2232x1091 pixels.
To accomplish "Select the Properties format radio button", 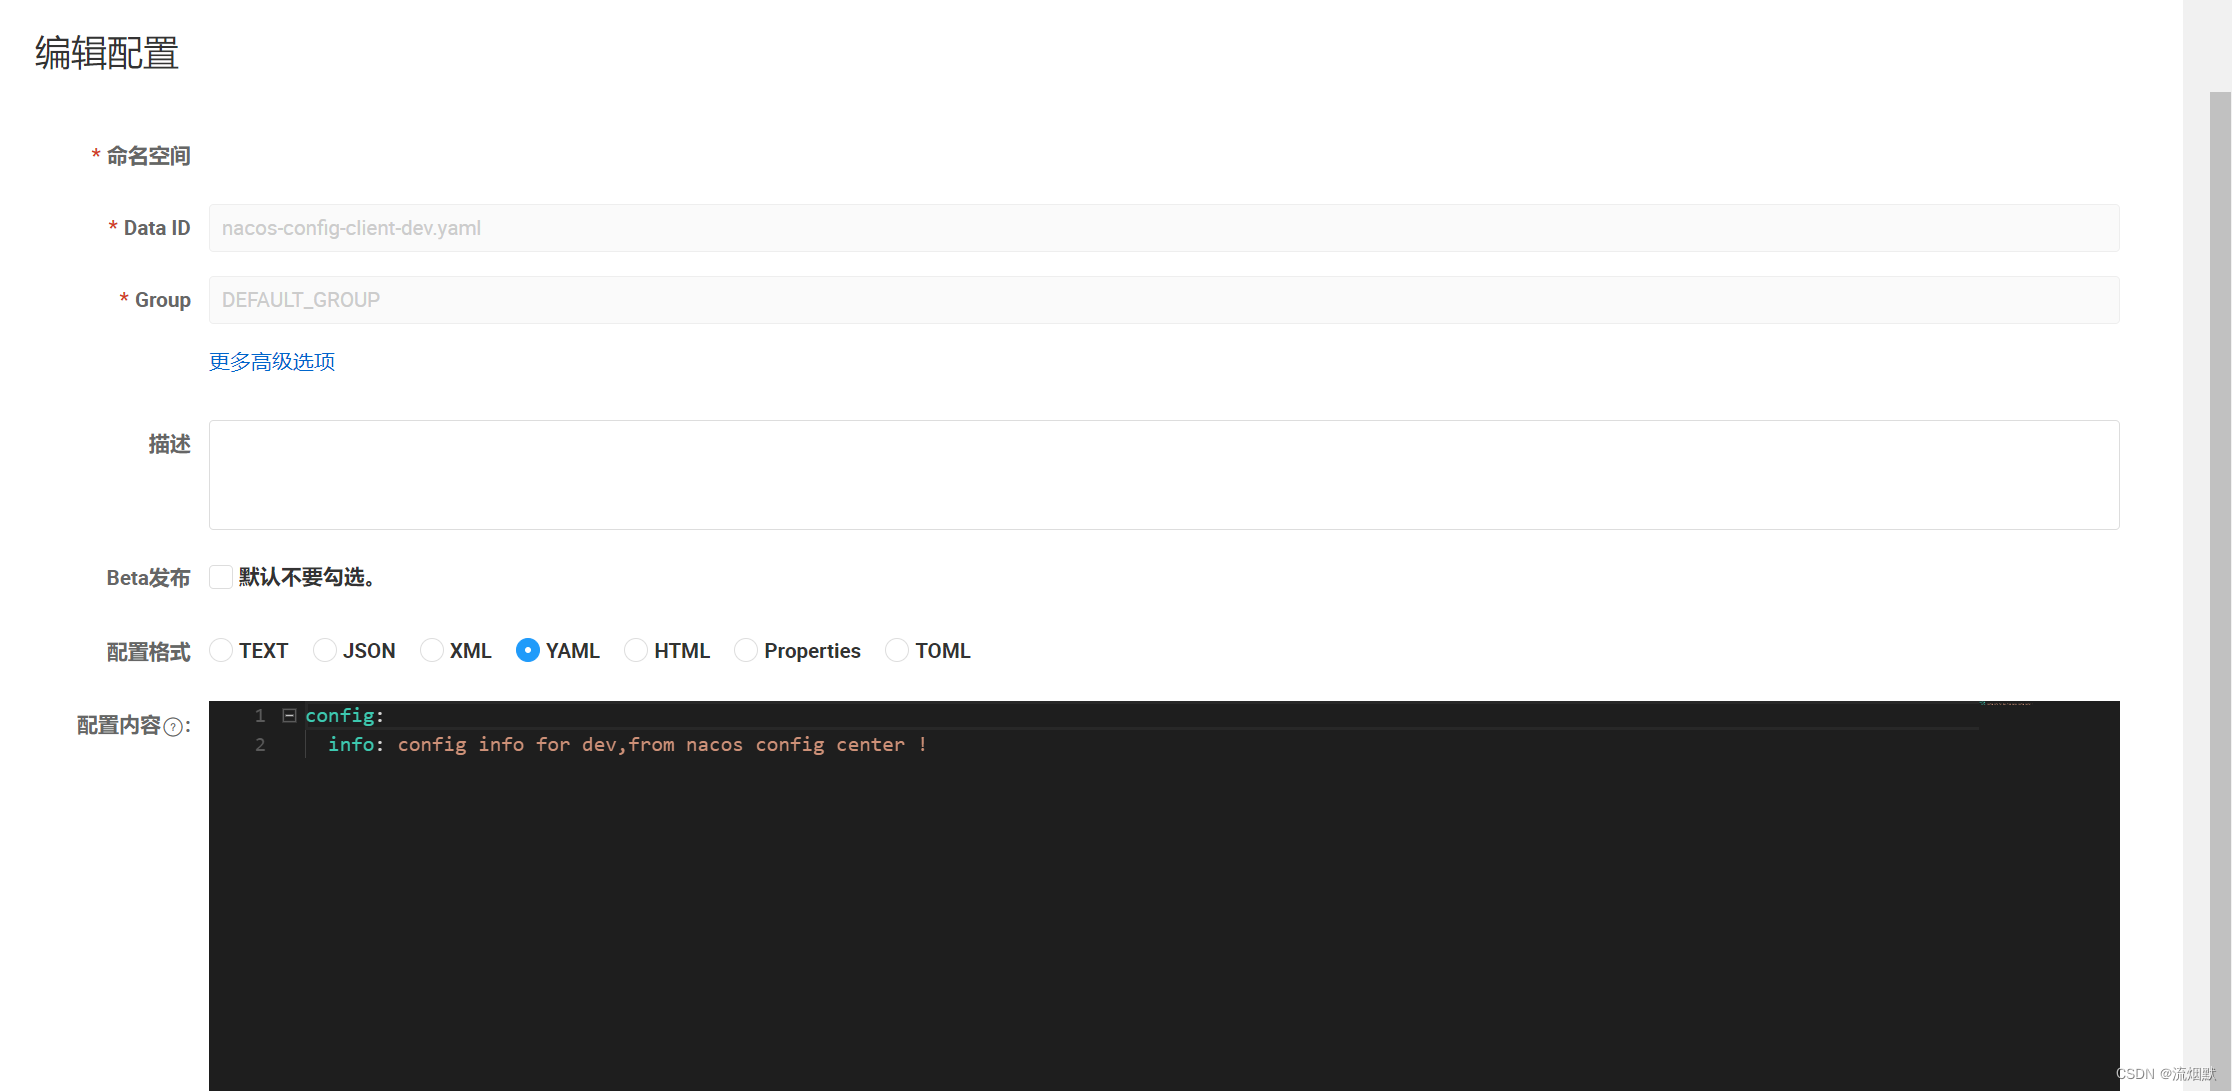I will click(x=746, y=650).
